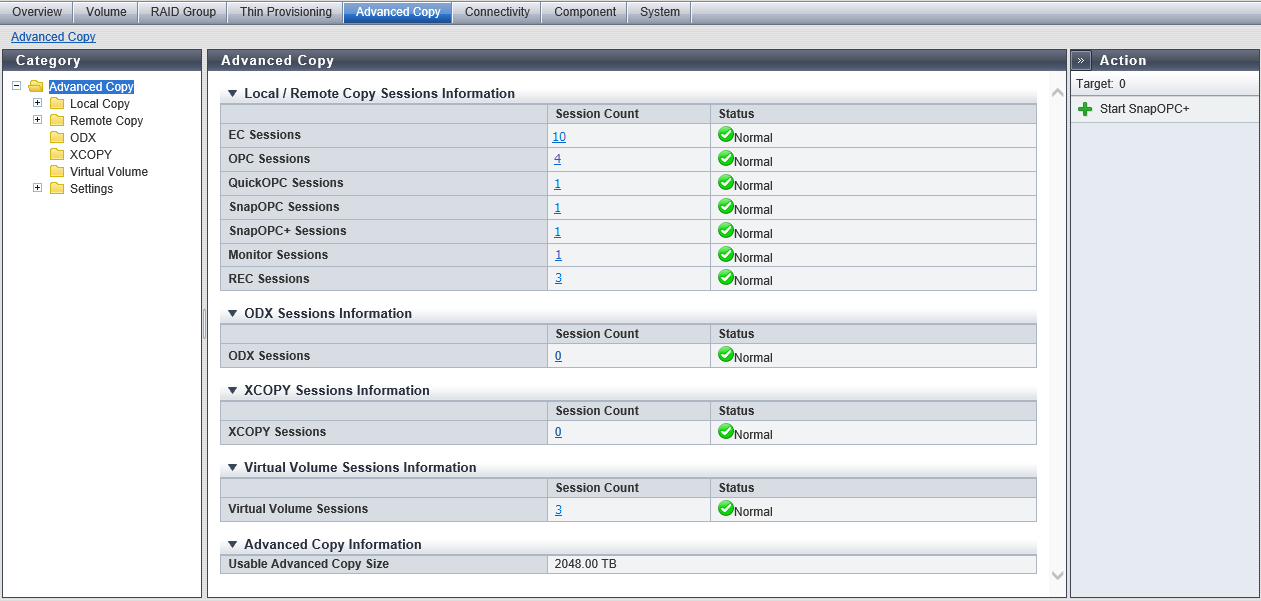This screenshot has height=601, width=1261.
Task: Click the ODX folder icon in tree
Action: pyautogui.click(x=57, y=138)
